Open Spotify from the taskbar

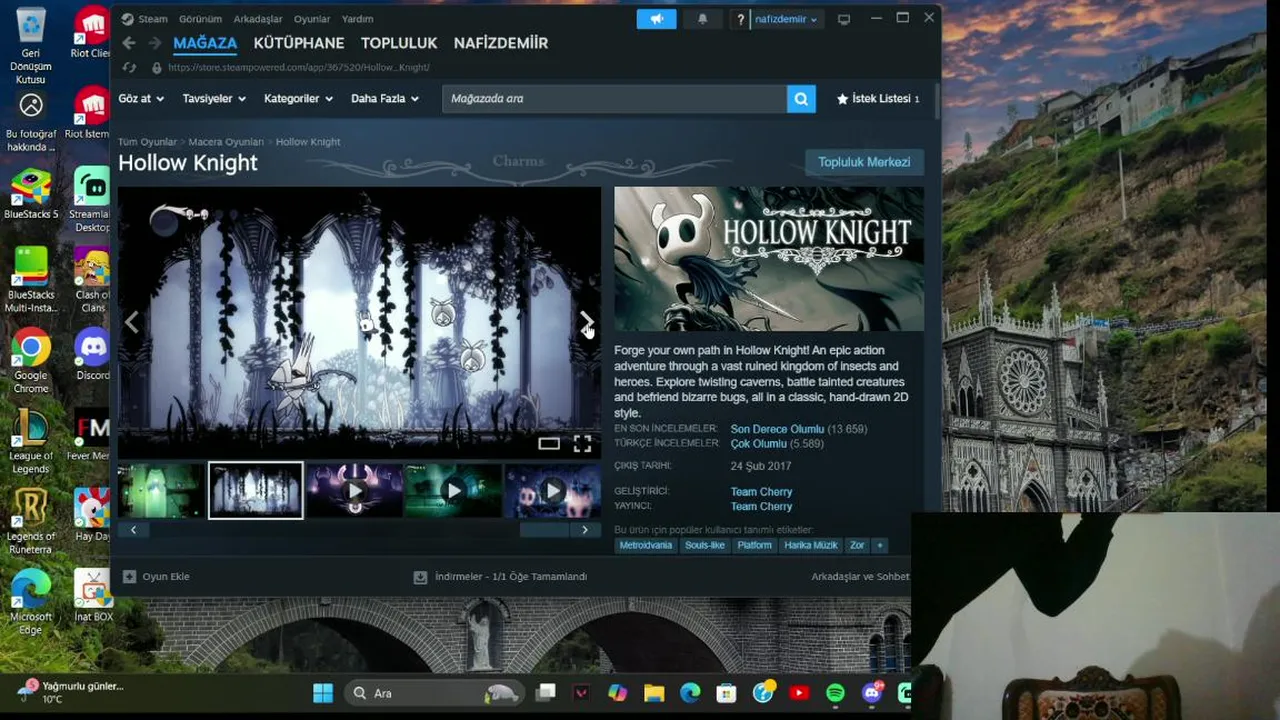[x=835, y=693]
